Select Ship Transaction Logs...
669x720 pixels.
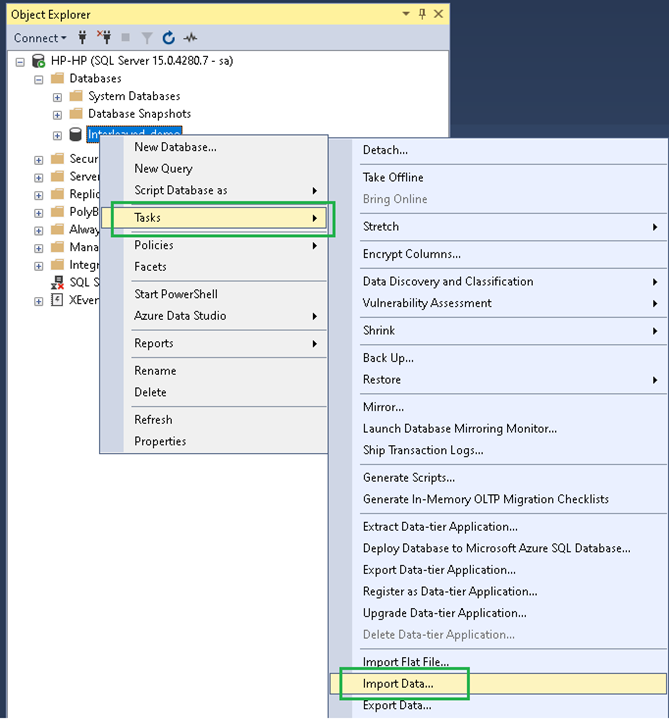(498, 450)
